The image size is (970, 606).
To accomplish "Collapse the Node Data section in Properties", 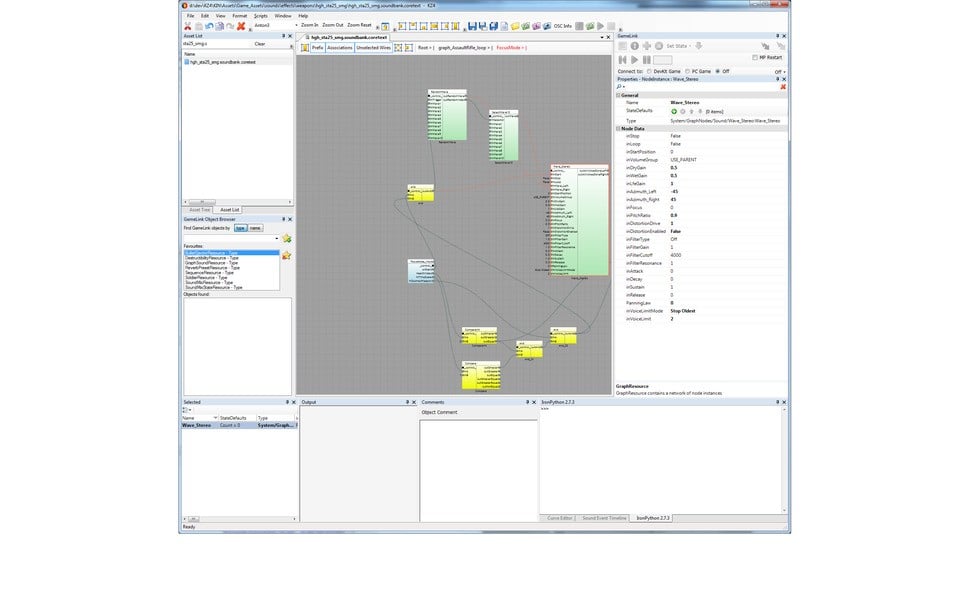I will tap(618, 128).
